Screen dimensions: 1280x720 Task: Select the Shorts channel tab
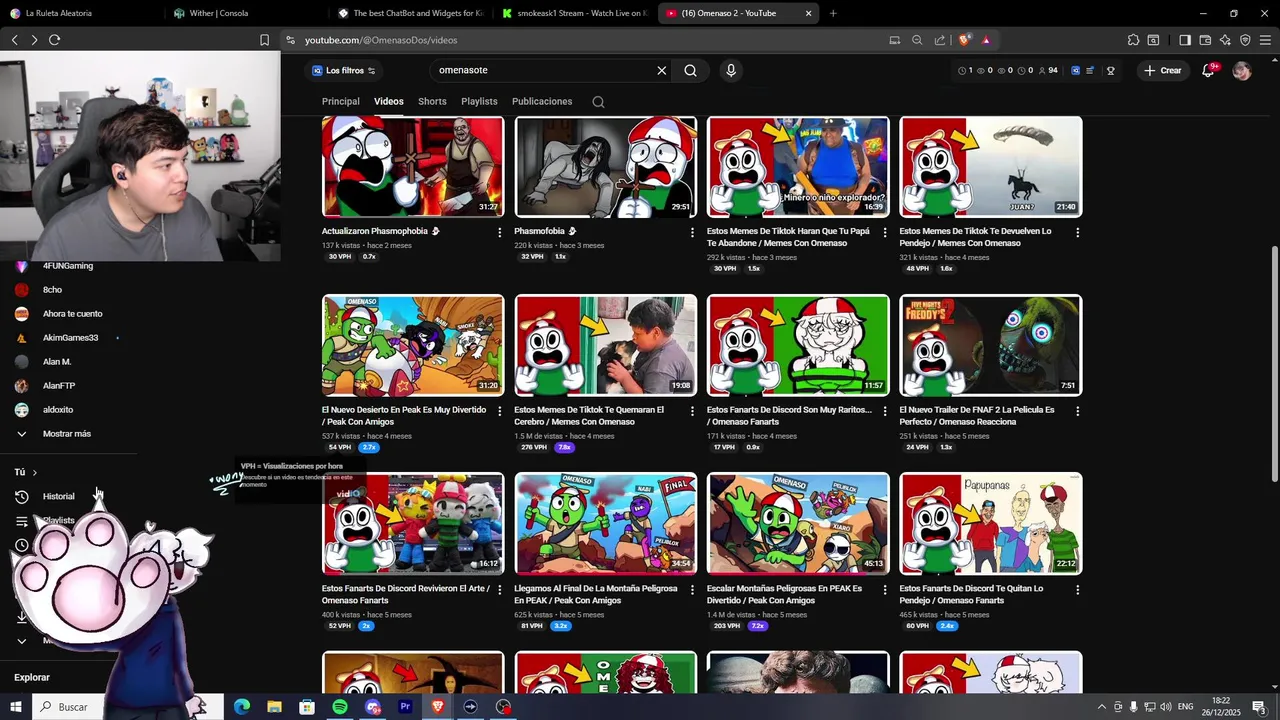(432, 101)
